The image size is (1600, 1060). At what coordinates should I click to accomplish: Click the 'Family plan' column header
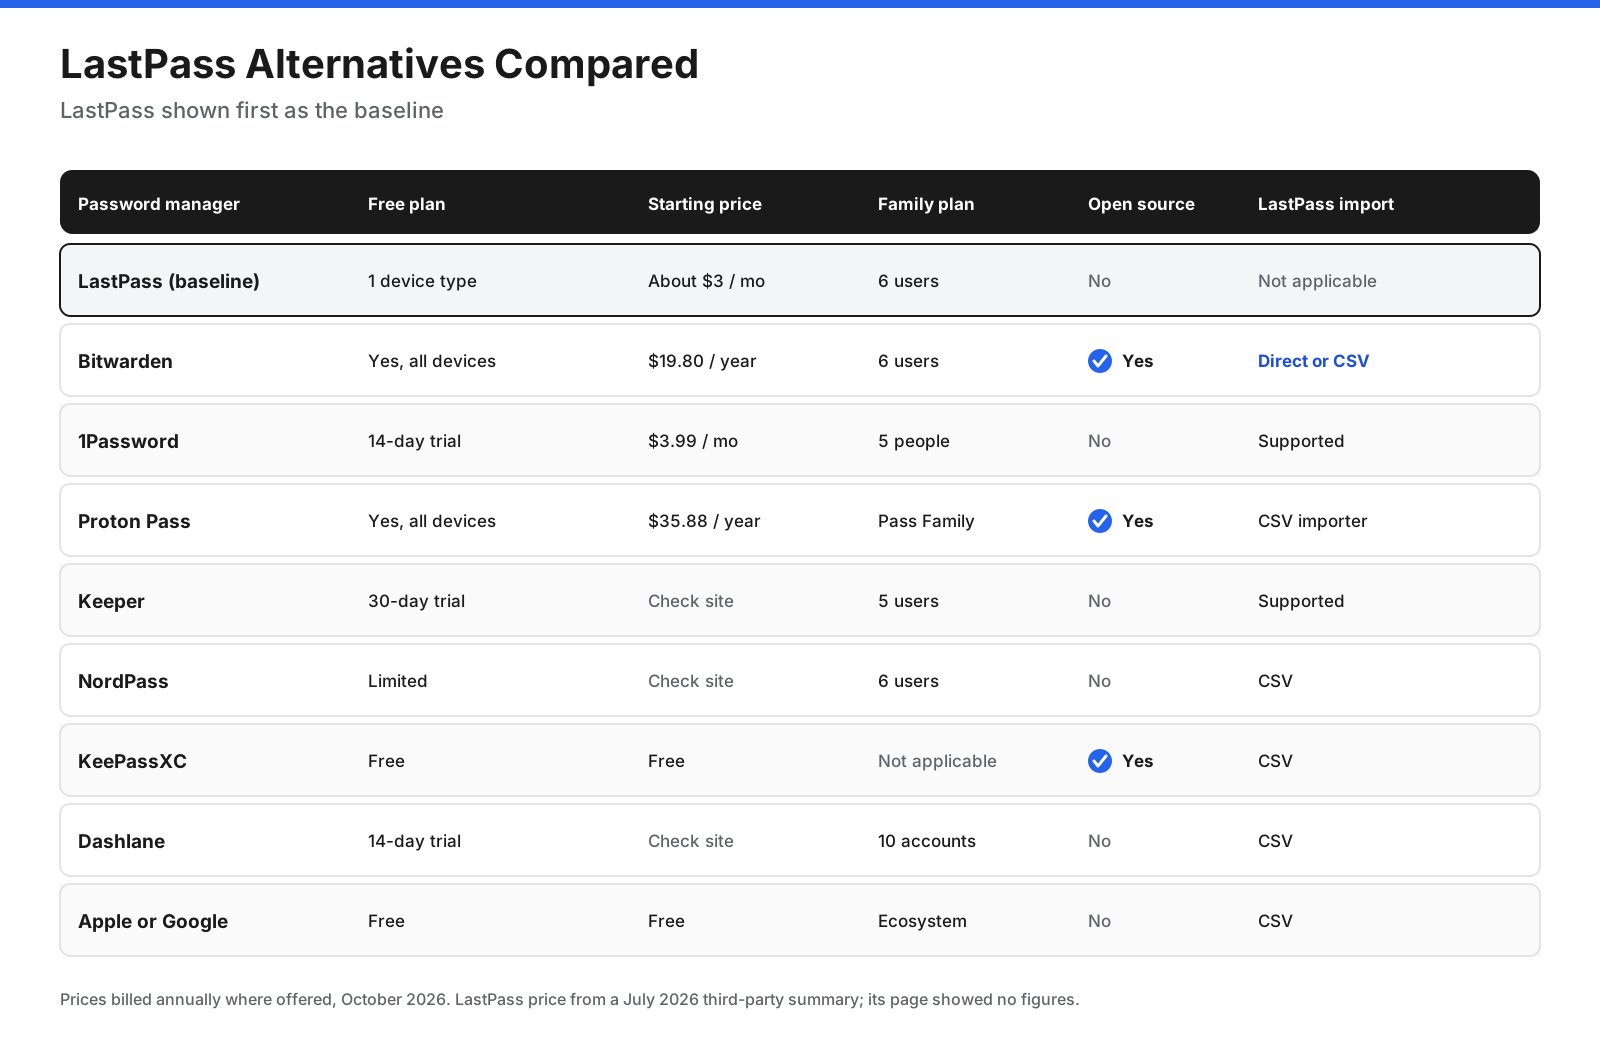[x=926, y=204]
